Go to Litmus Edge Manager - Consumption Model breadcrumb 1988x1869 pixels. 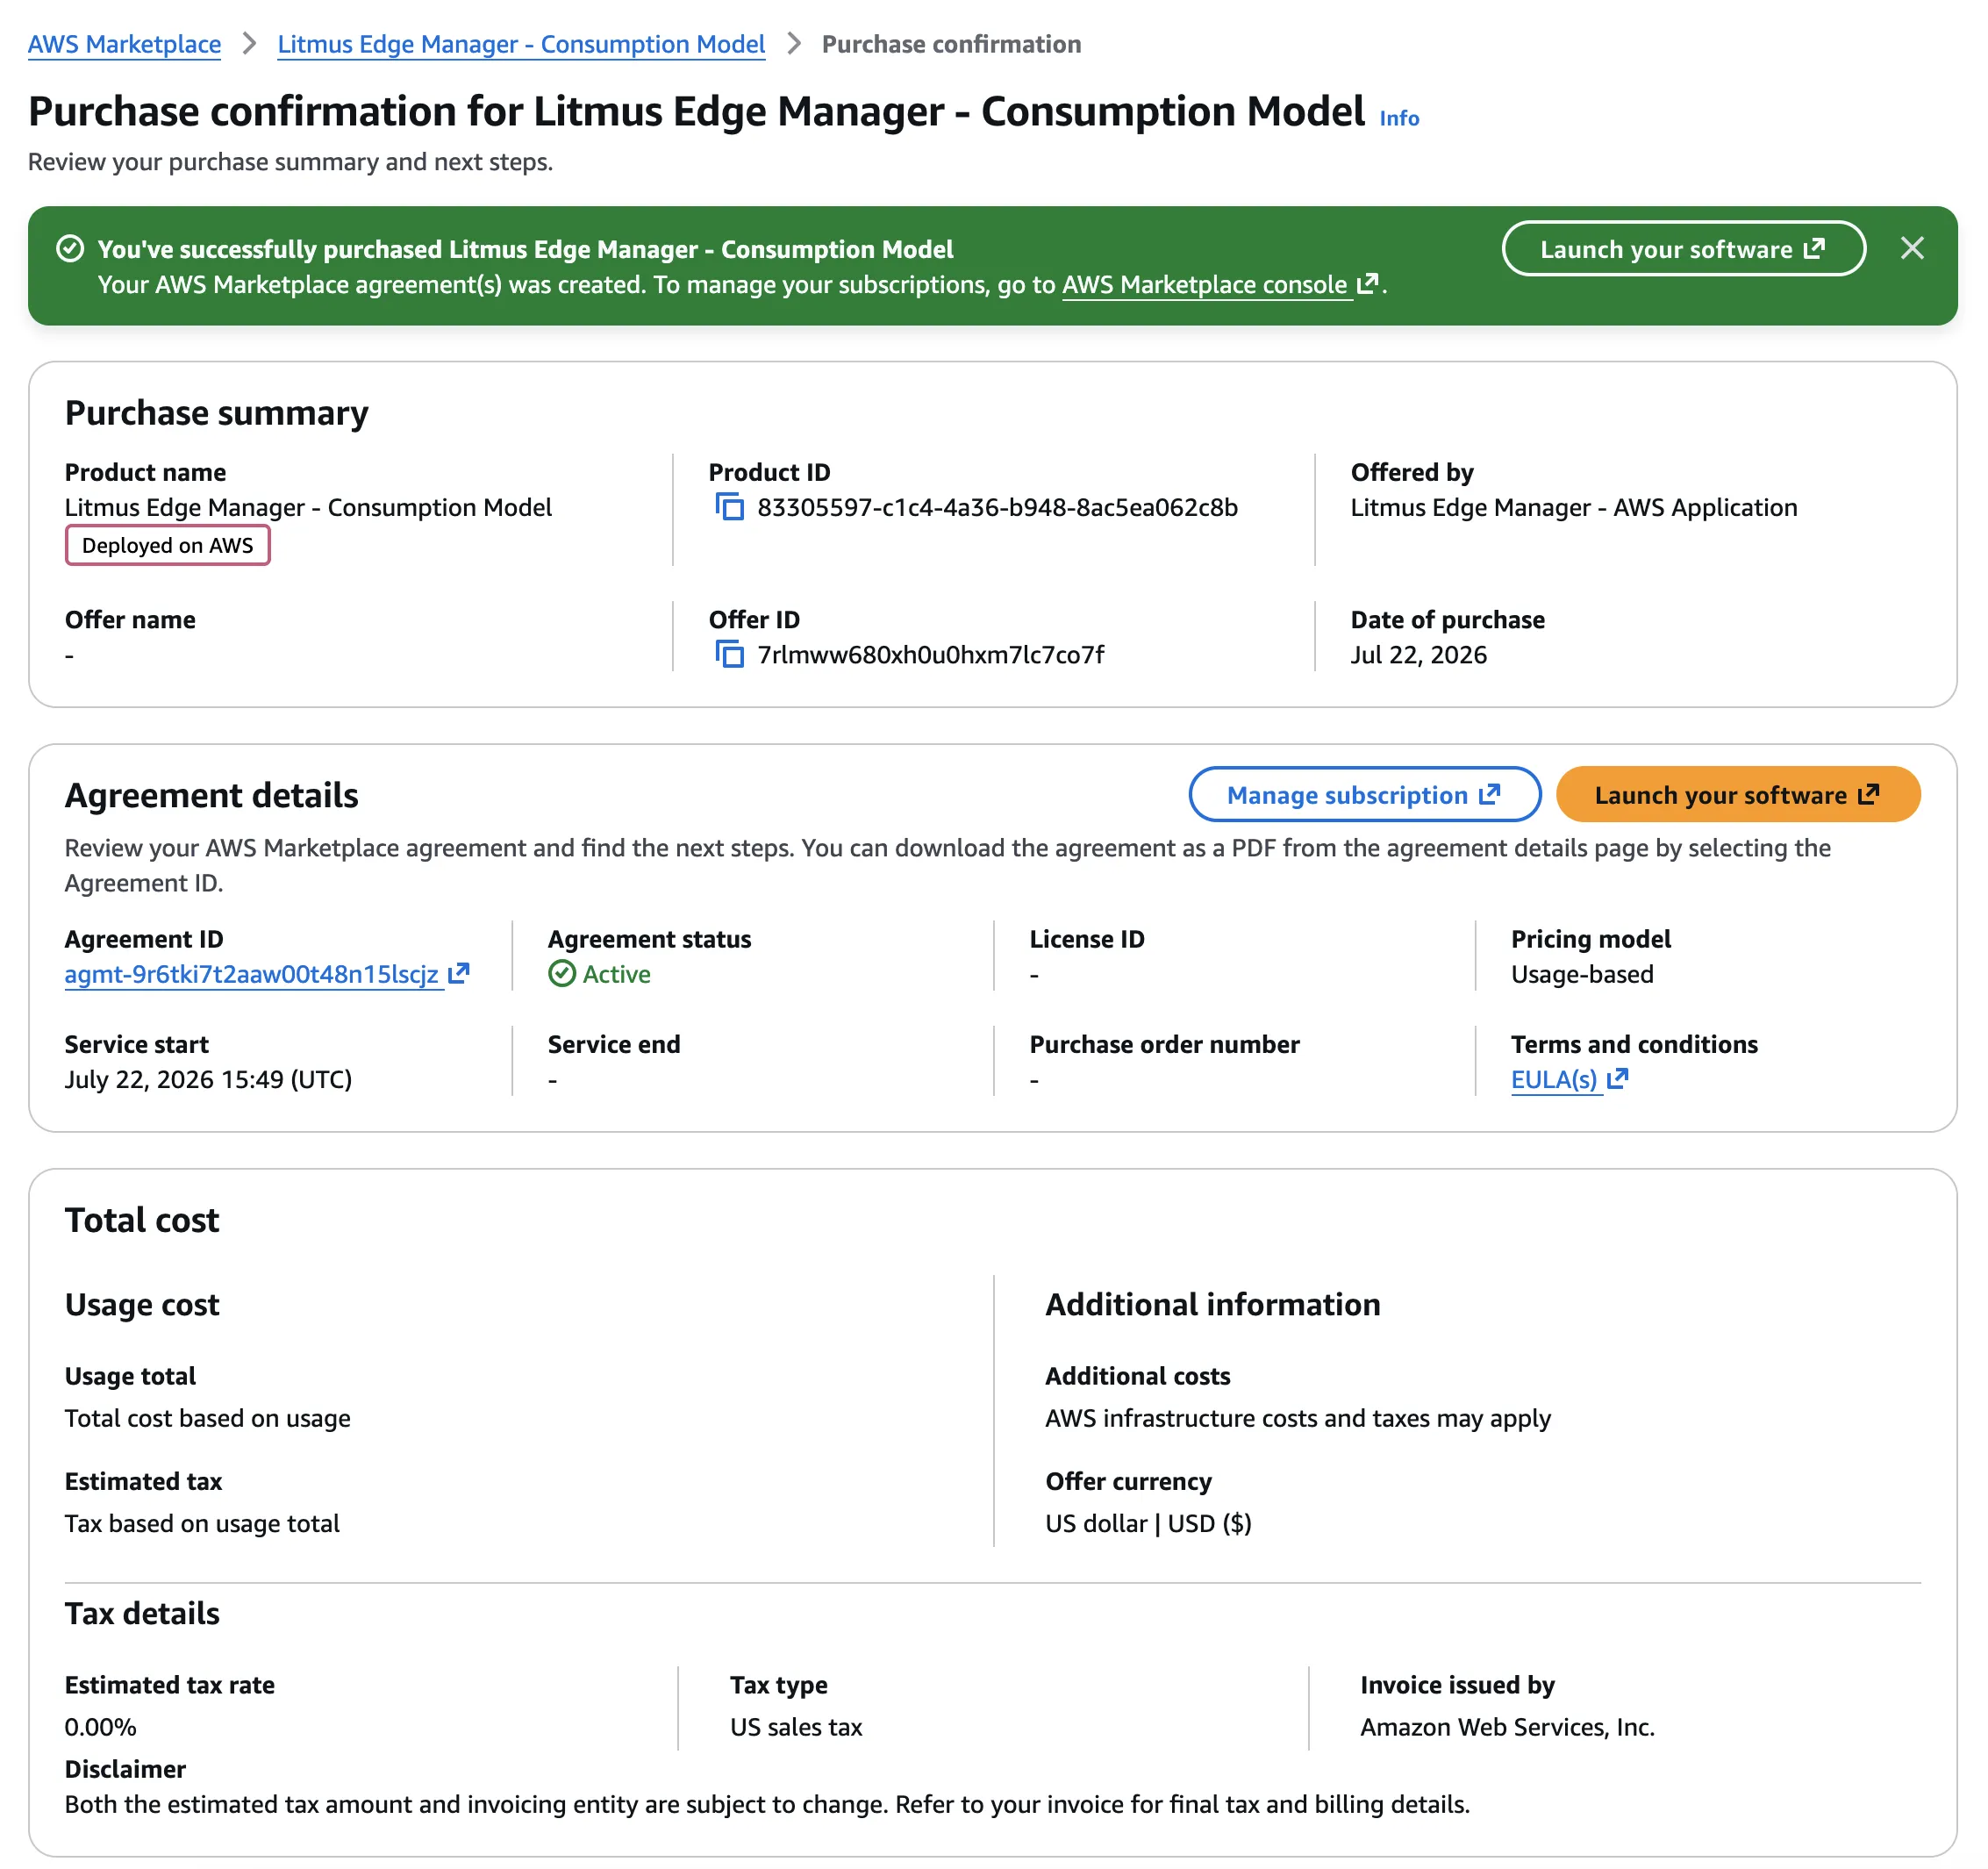click(x=521, y=44)
